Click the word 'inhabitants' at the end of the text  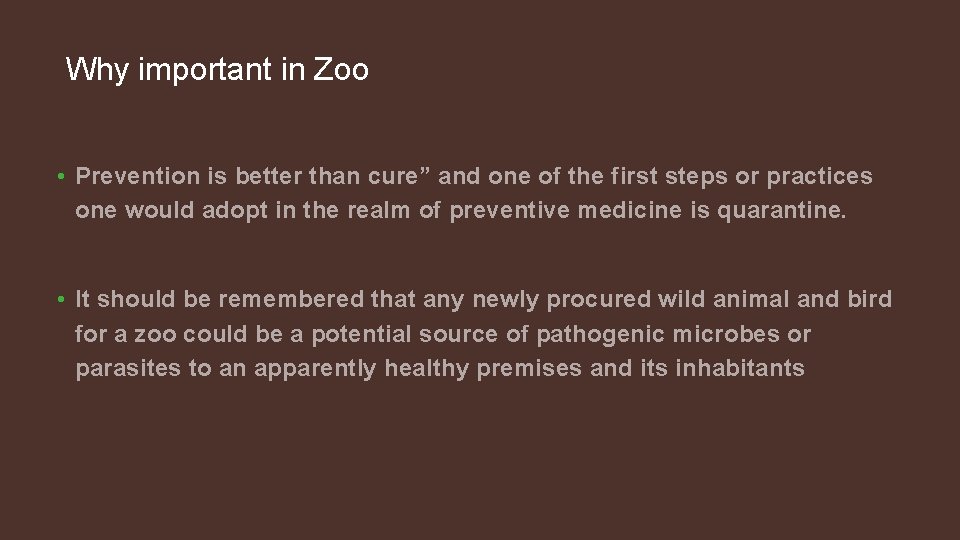pyautogui.click(x=739, y=368)
